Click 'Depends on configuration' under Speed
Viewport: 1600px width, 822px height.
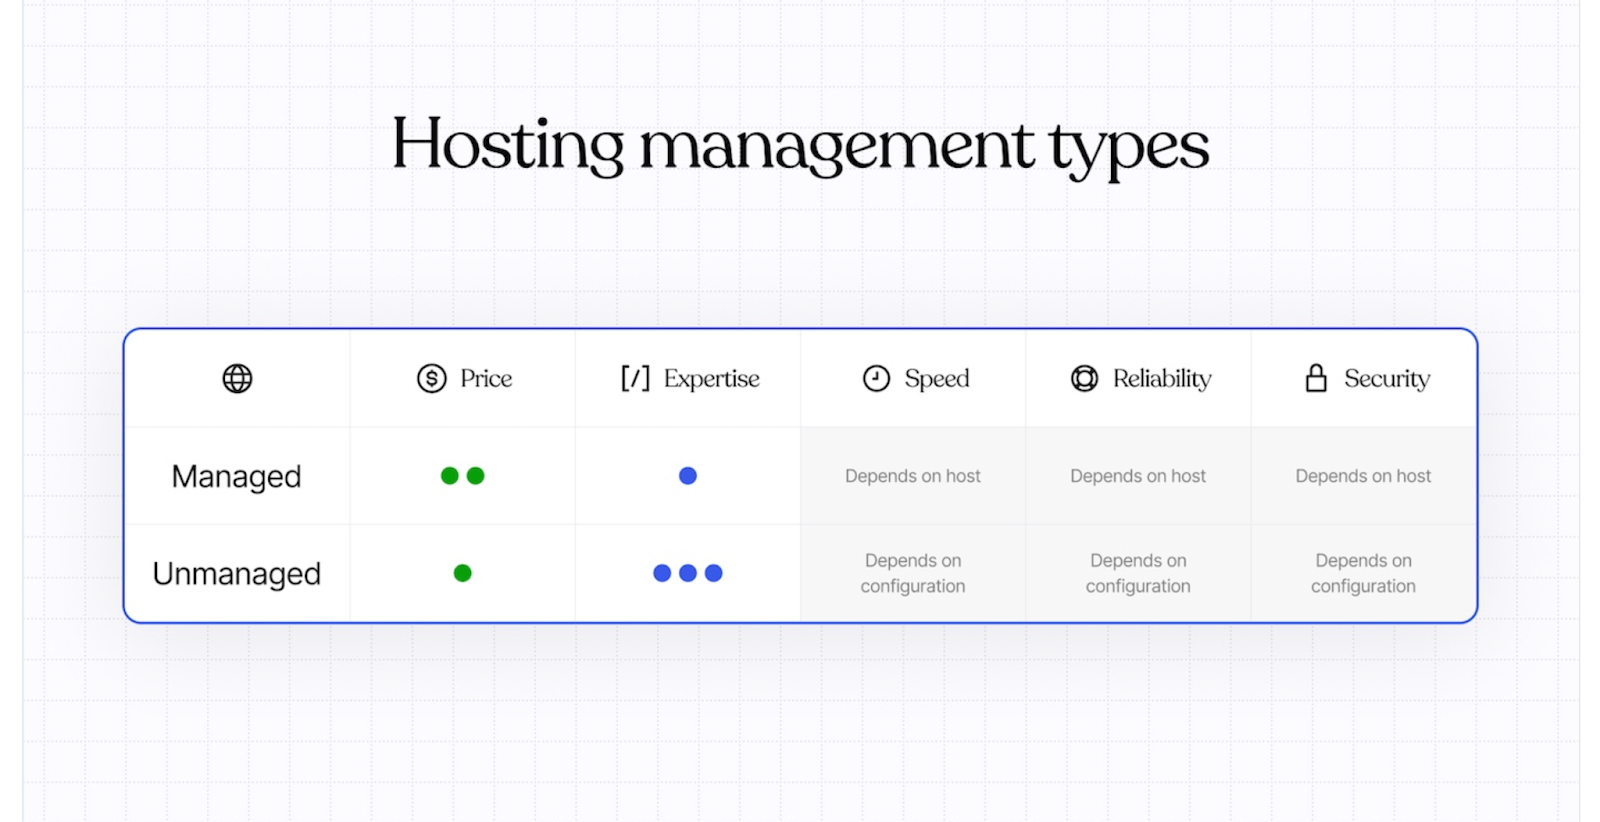[913, 573]
